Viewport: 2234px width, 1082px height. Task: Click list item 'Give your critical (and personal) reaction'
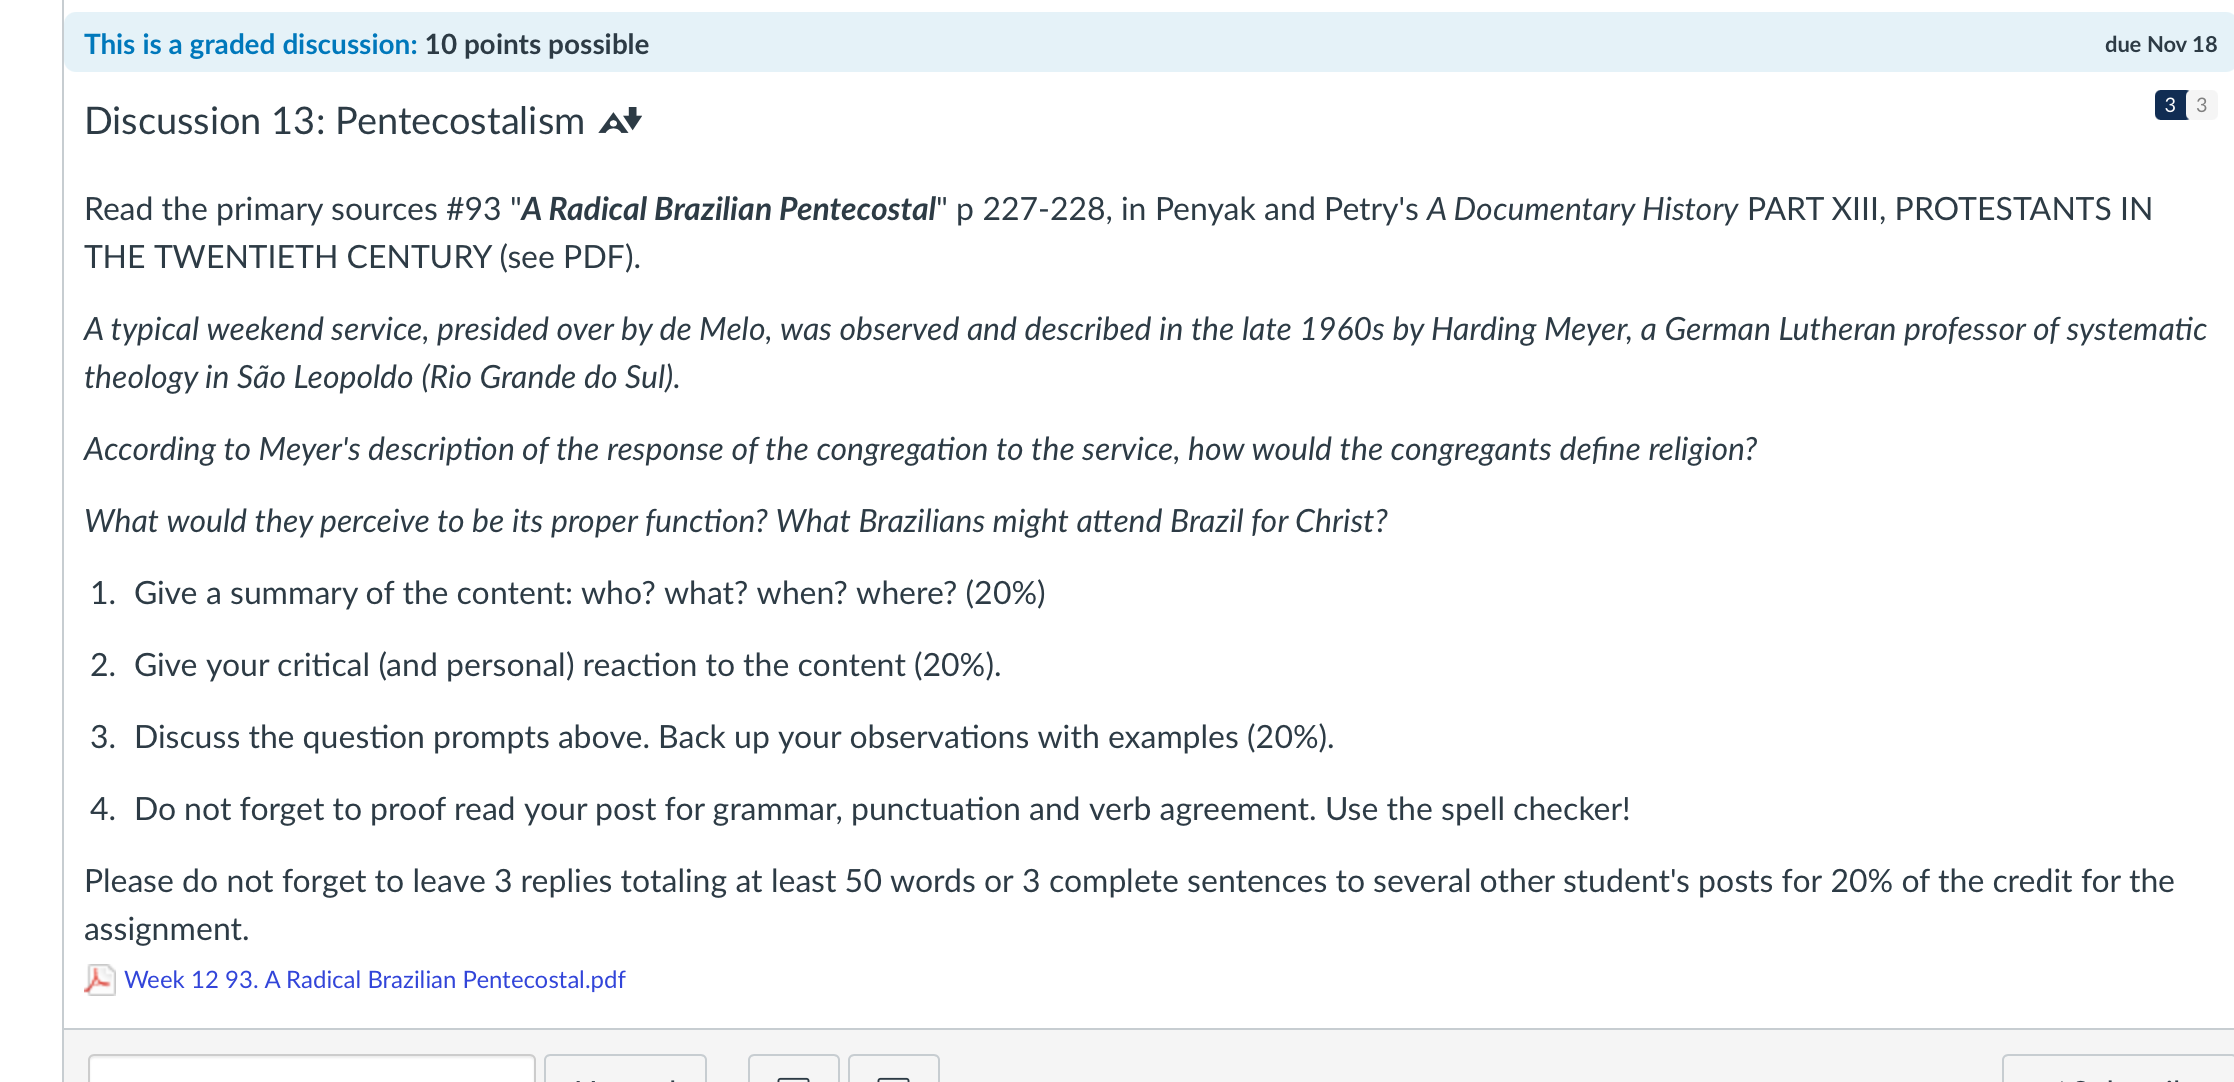568,665
